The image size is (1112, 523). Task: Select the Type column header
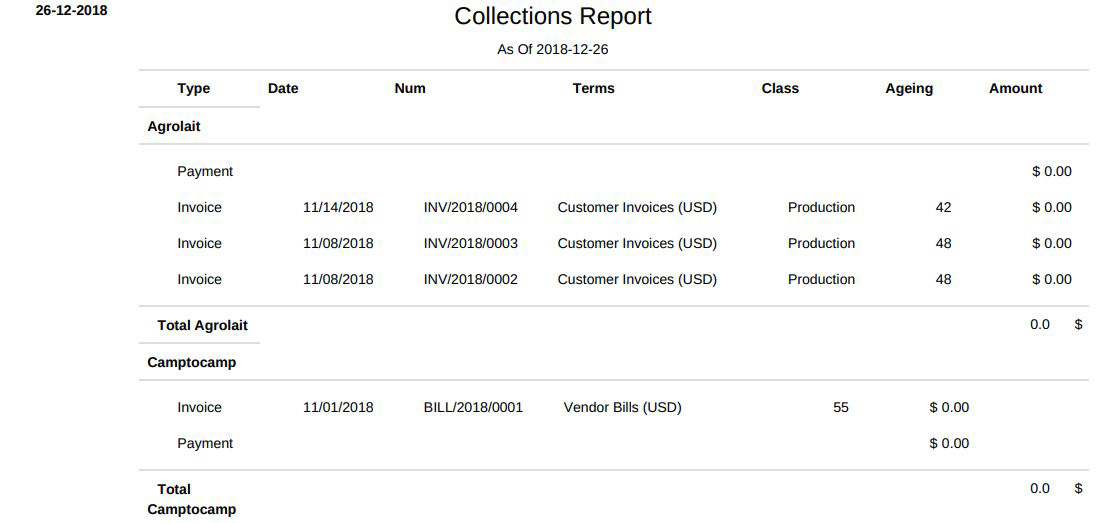194,89
